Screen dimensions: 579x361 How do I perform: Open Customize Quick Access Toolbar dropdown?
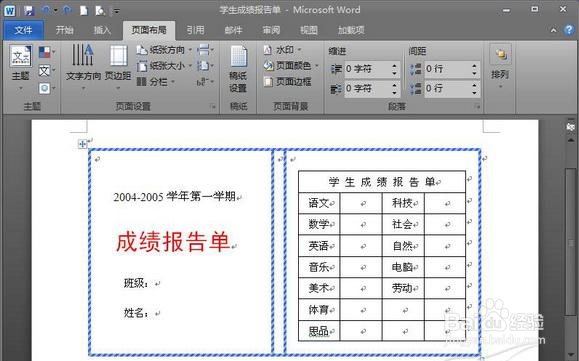(x=116, y=11)
